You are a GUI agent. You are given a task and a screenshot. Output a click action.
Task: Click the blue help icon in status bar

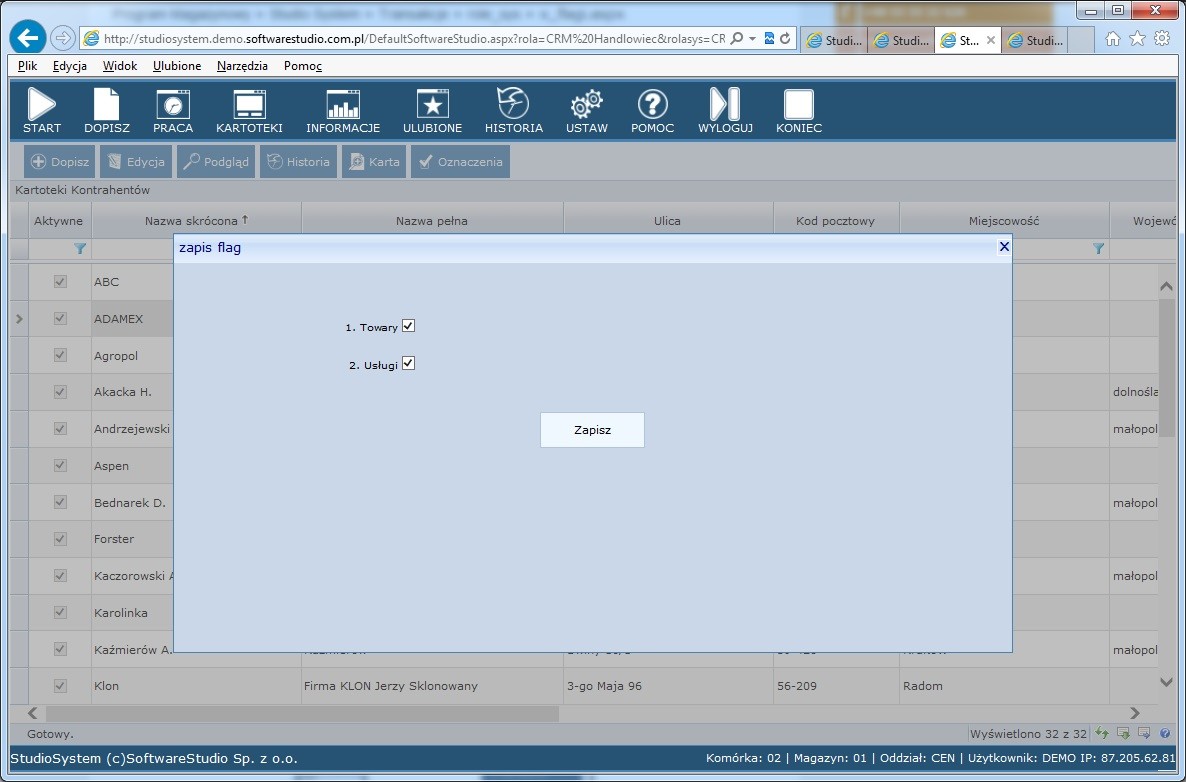(x=1165, y=733)
